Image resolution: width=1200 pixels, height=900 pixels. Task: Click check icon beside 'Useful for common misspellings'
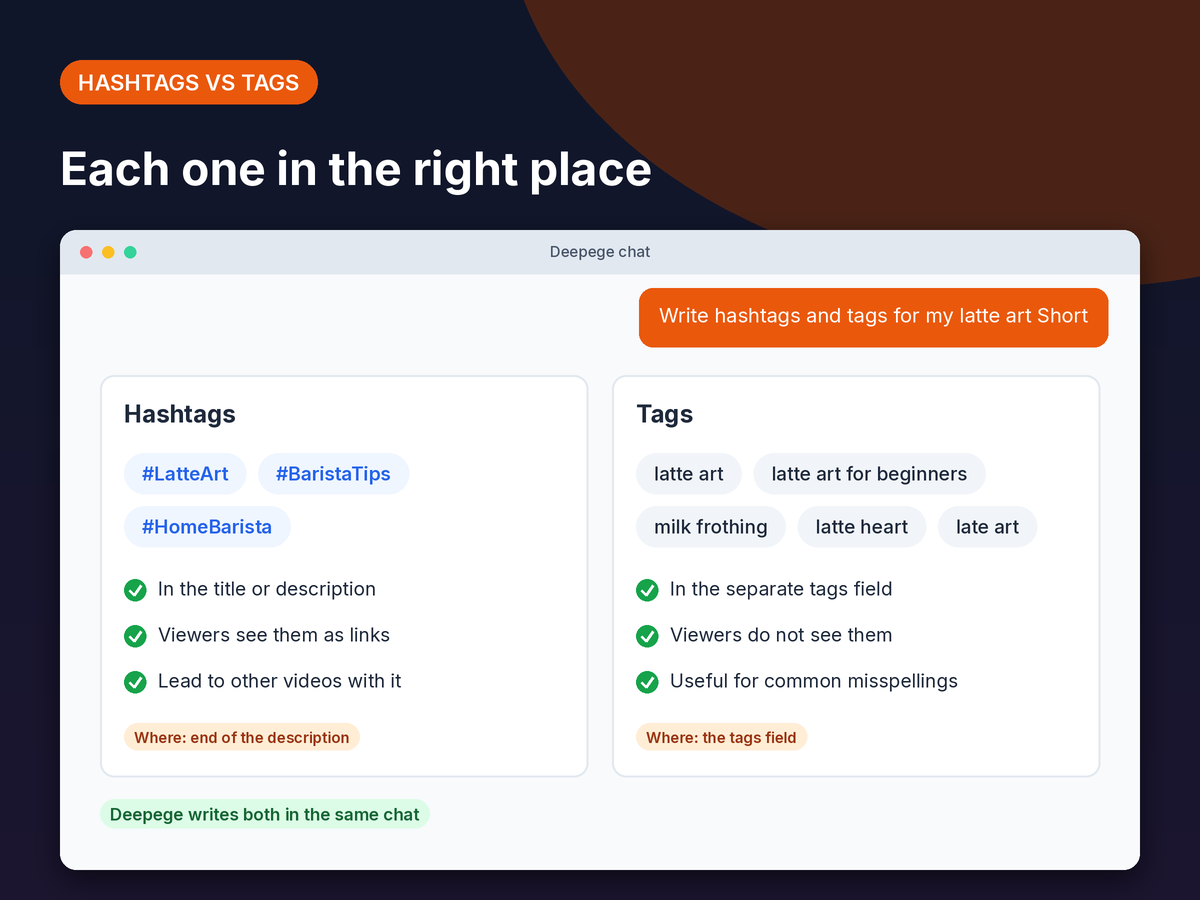pos(647,682)
